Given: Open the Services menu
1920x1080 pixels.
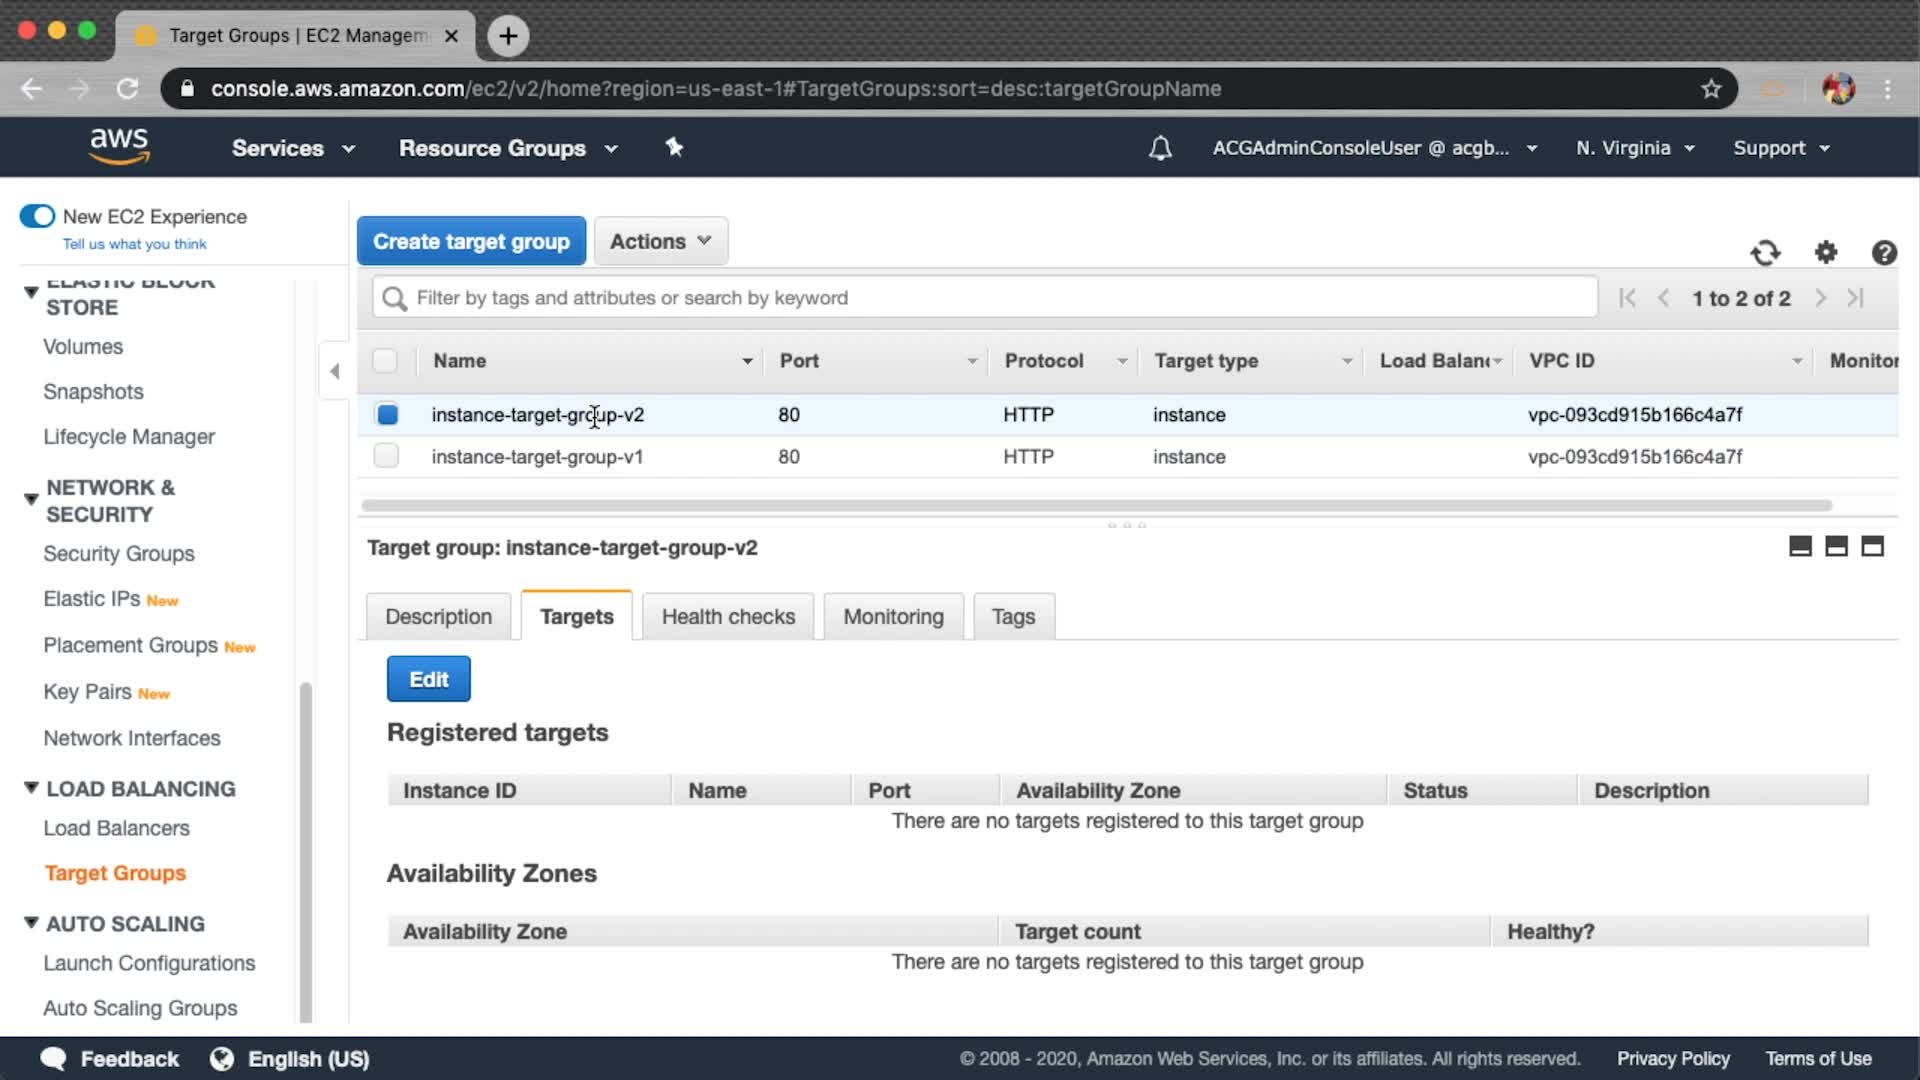Looking at the screenshot, I should (x=293, y=148).
